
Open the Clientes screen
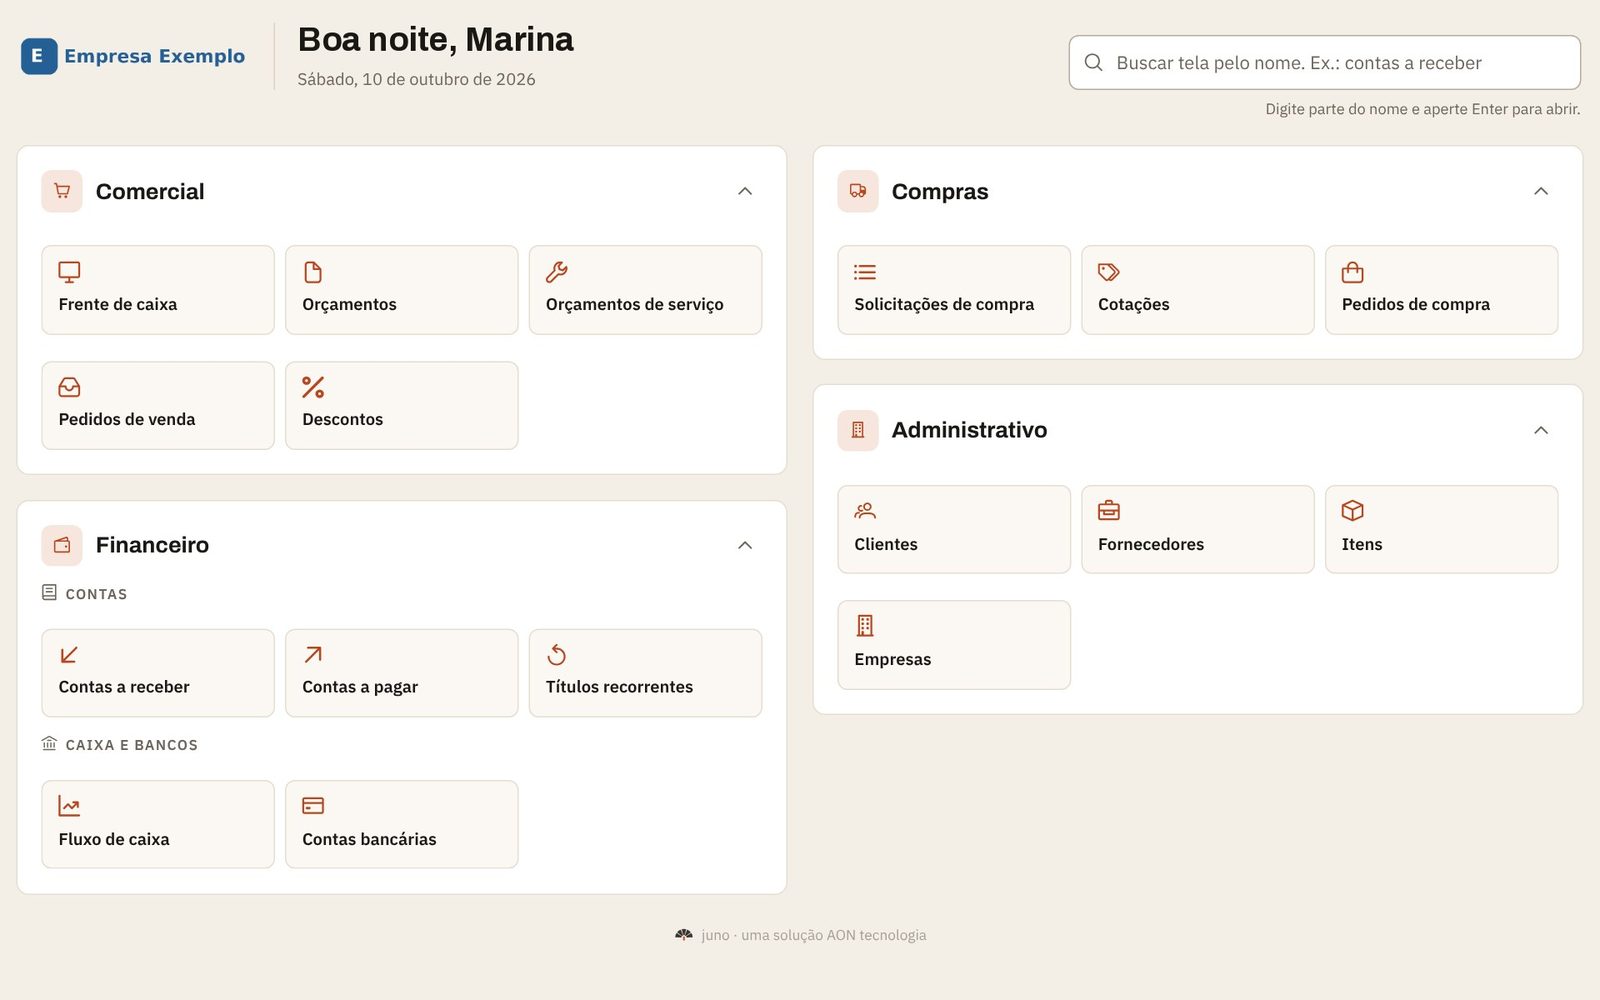954,529
